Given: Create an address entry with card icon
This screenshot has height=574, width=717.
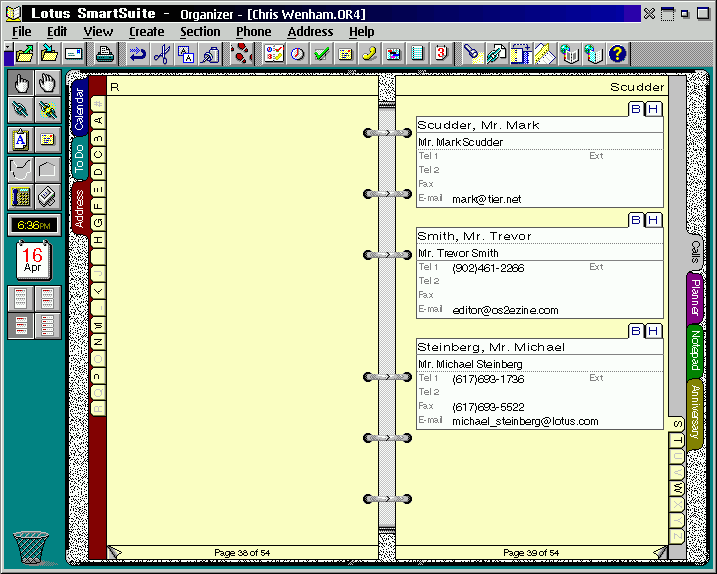Looking at the screenshot, I should pyautogui.click(x=345, y=54).
